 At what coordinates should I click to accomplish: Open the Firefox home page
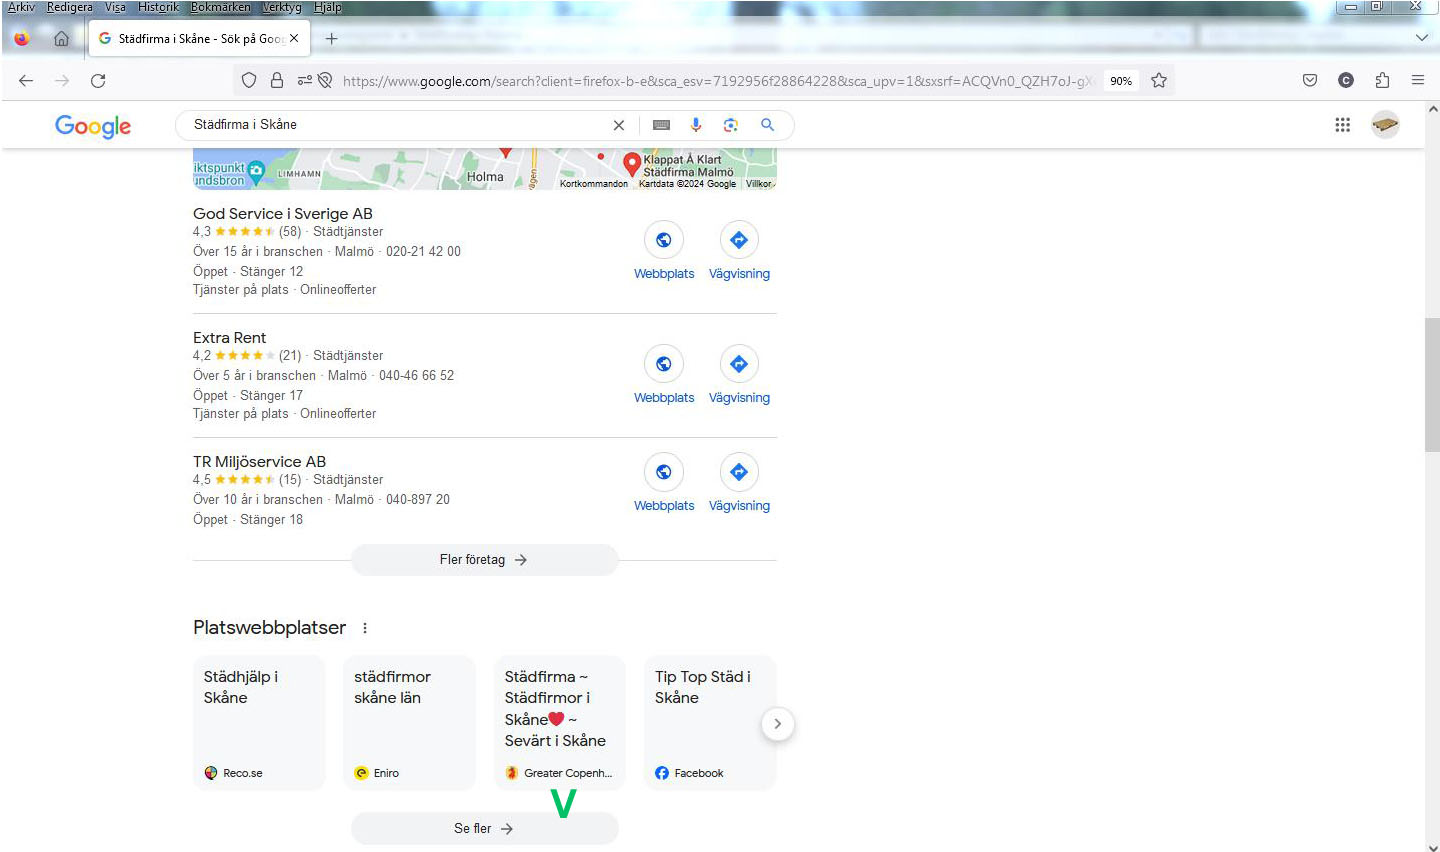coord(61,39)
